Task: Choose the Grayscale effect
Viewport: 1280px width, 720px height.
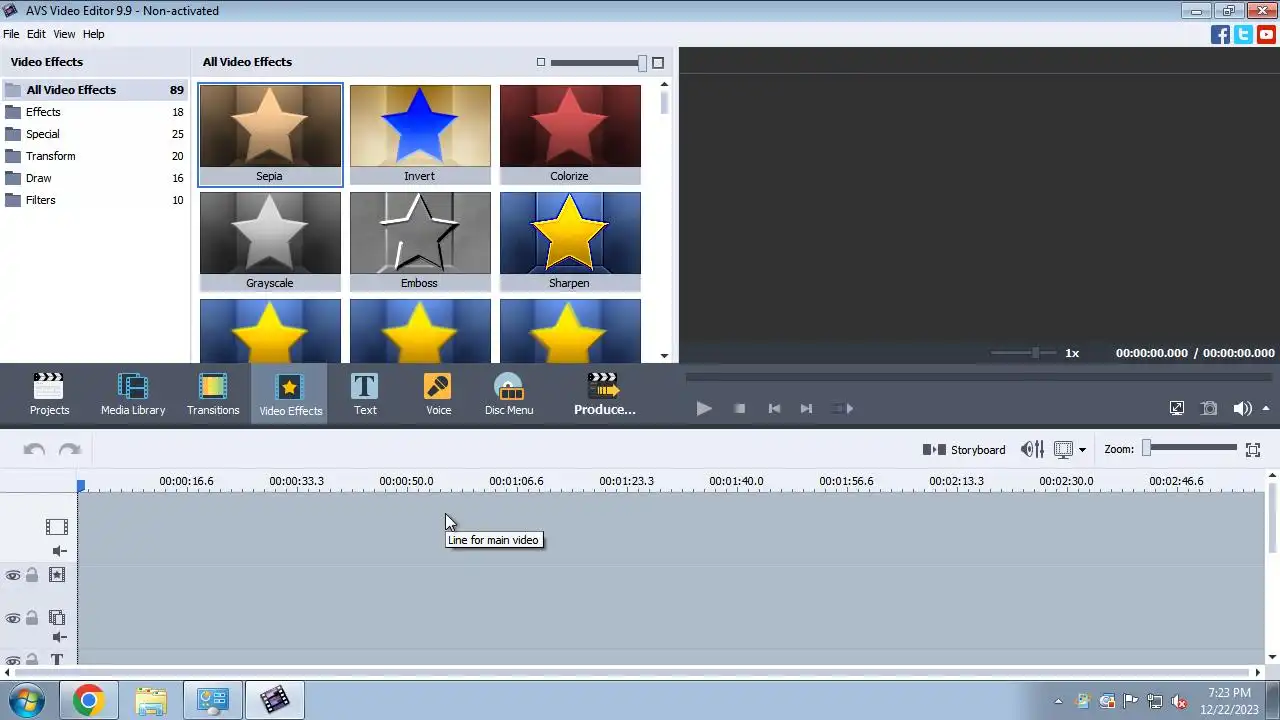Action: 270,241
